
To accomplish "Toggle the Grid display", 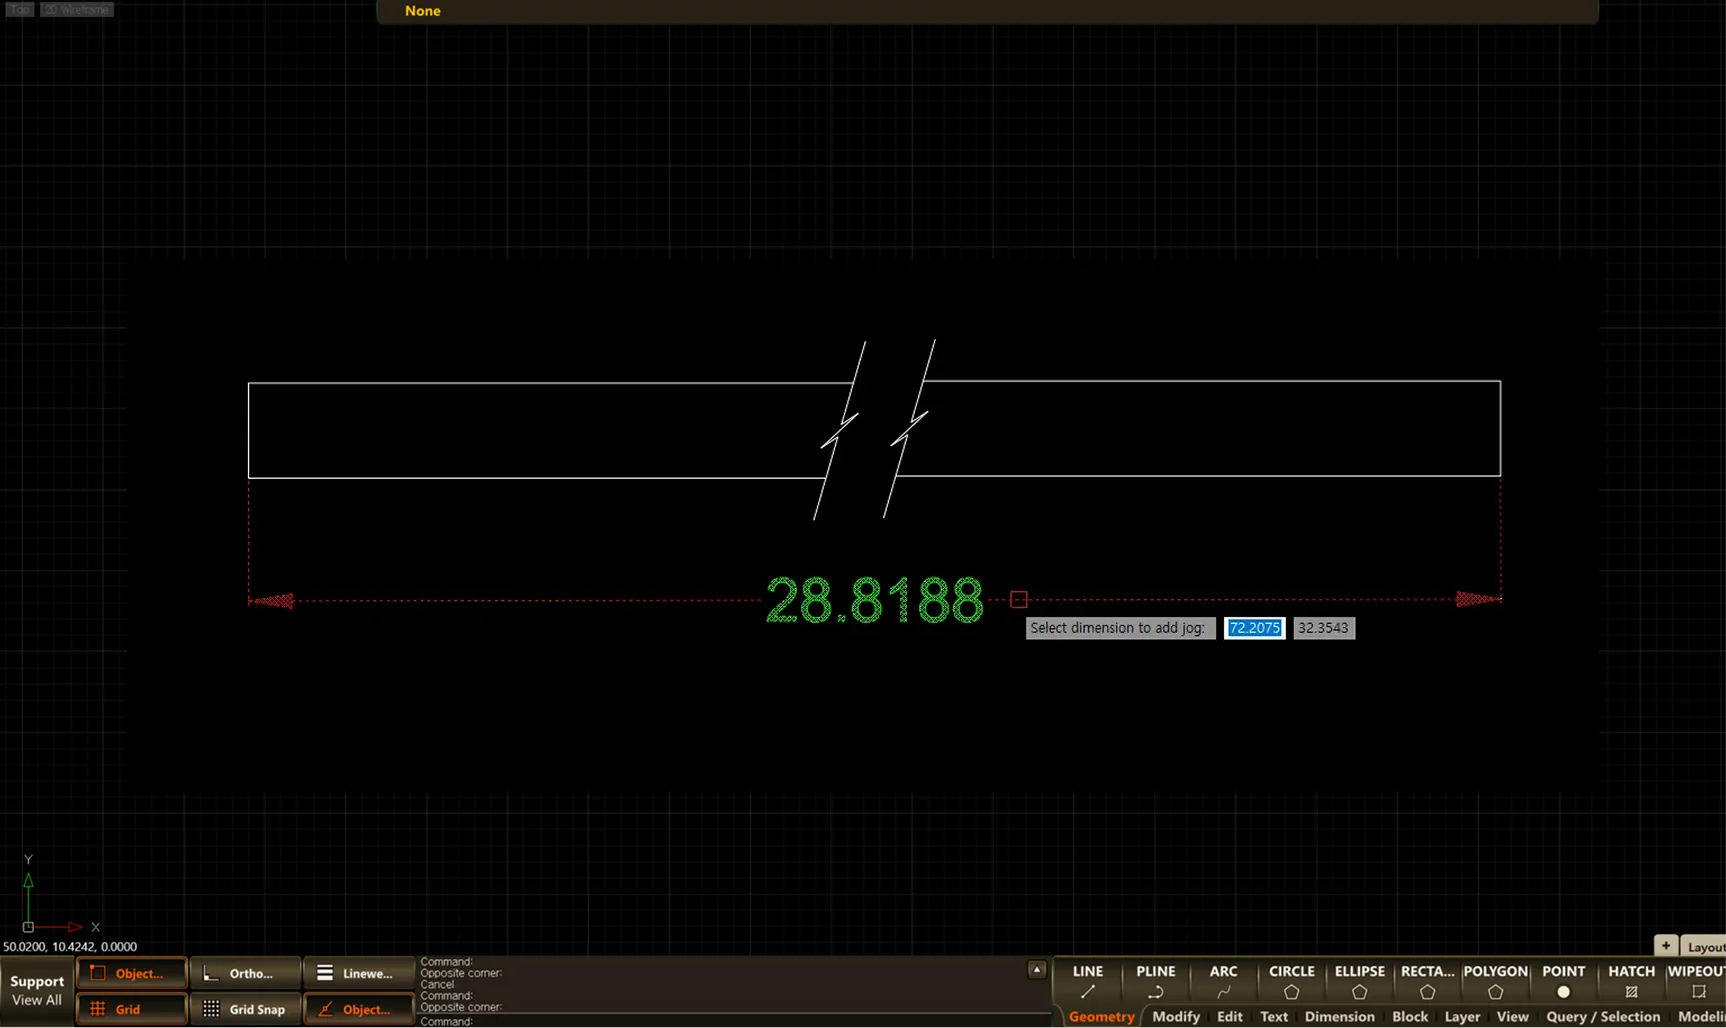I will pyautogui.click(x=131, y=1009).
